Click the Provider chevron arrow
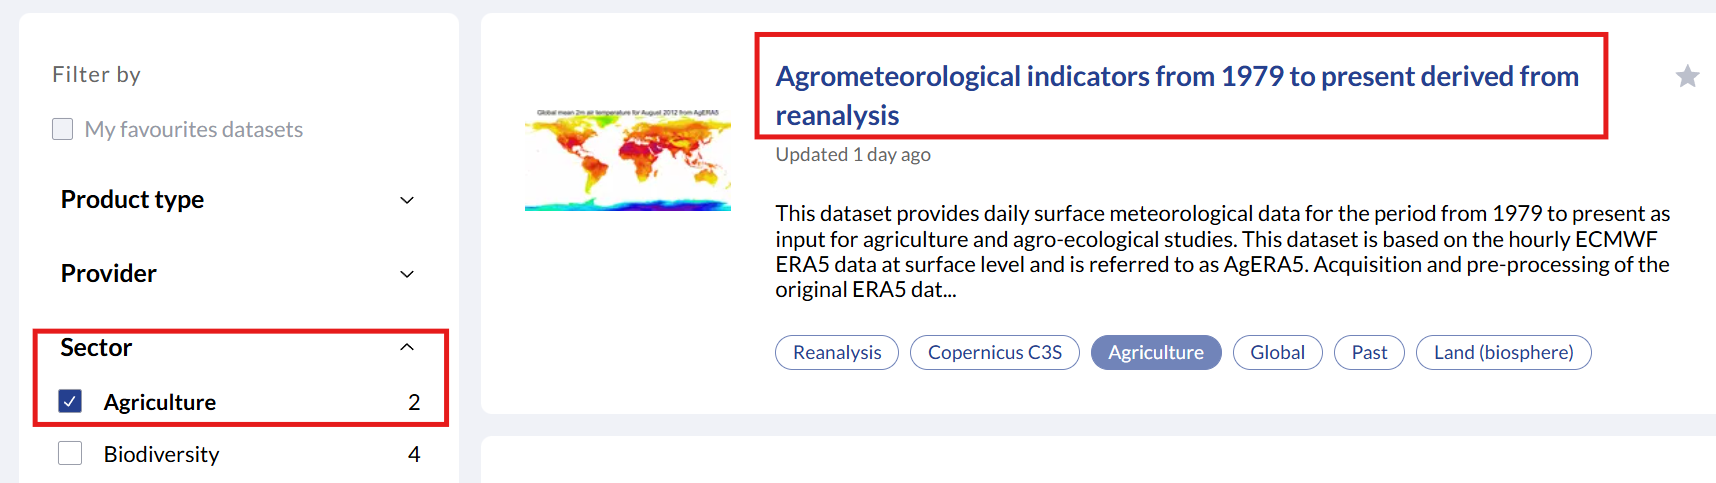Image resolution: width=1716 pixels, height=483 pixels. pos(407,274)
